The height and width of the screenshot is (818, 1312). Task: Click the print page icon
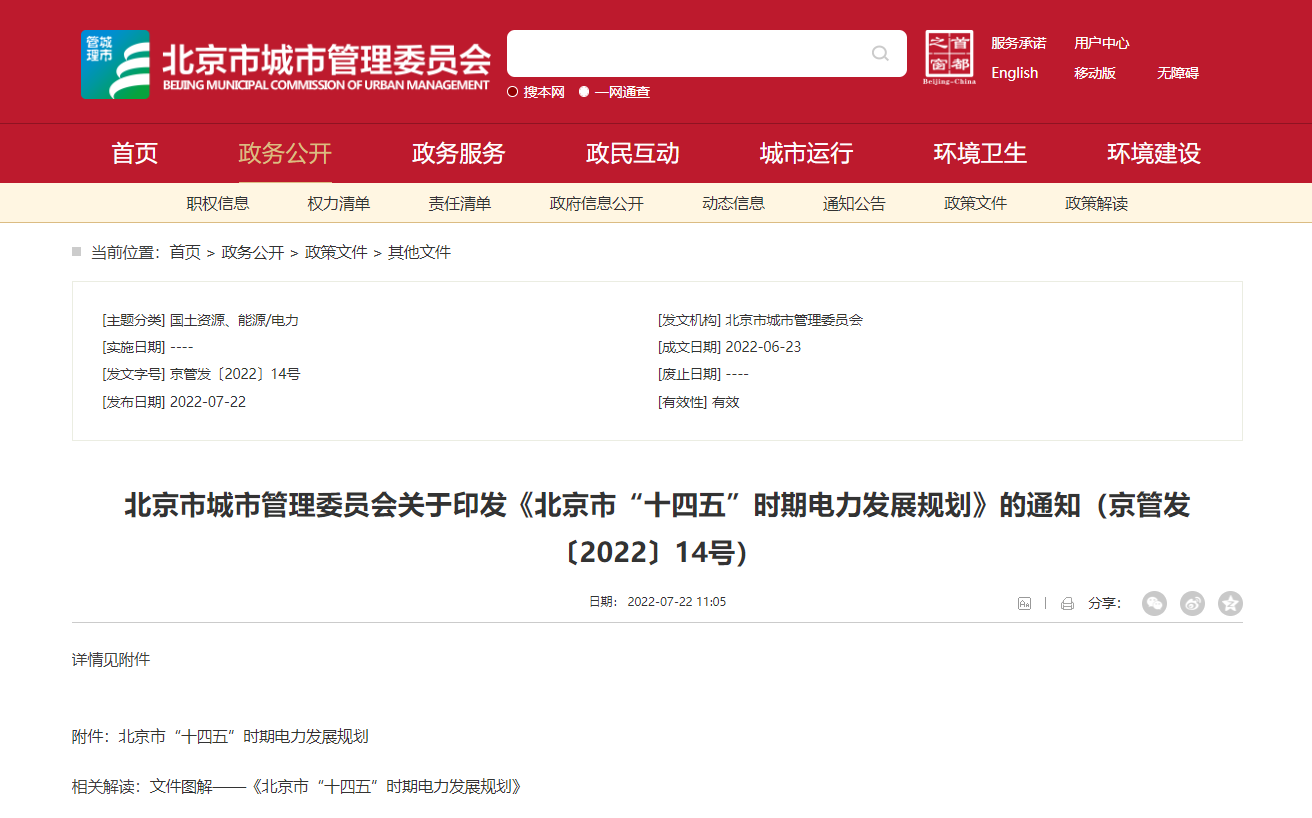(1067, 603)
